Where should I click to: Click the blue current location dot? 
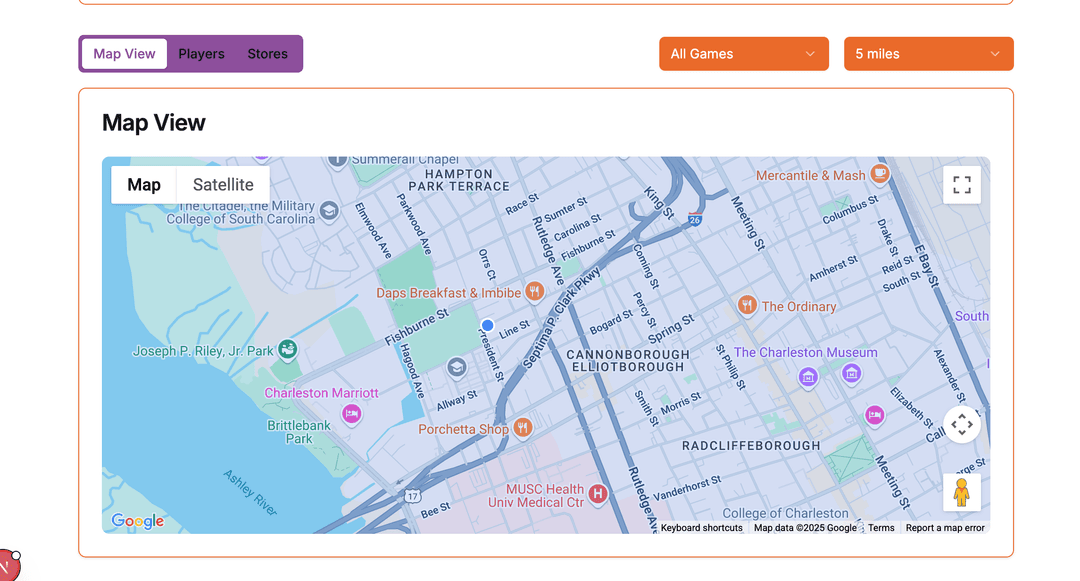tap(488, 325)
